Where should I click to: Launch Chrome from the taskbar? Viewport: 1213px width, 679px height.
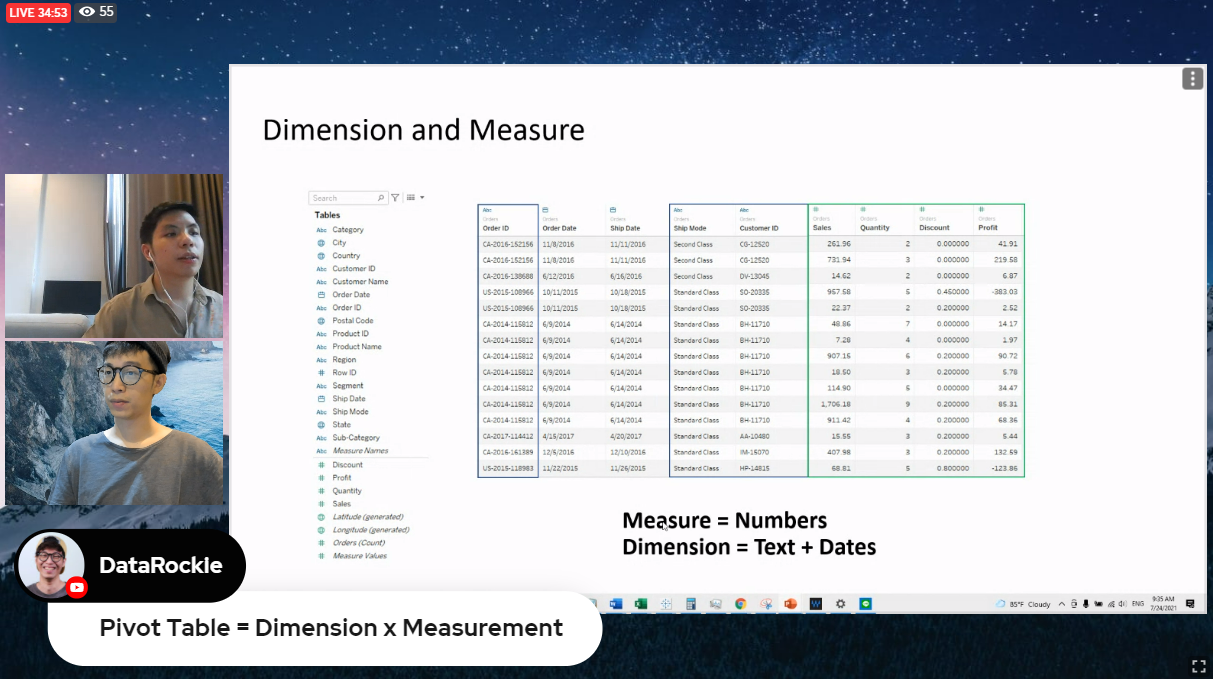(740, 603)
